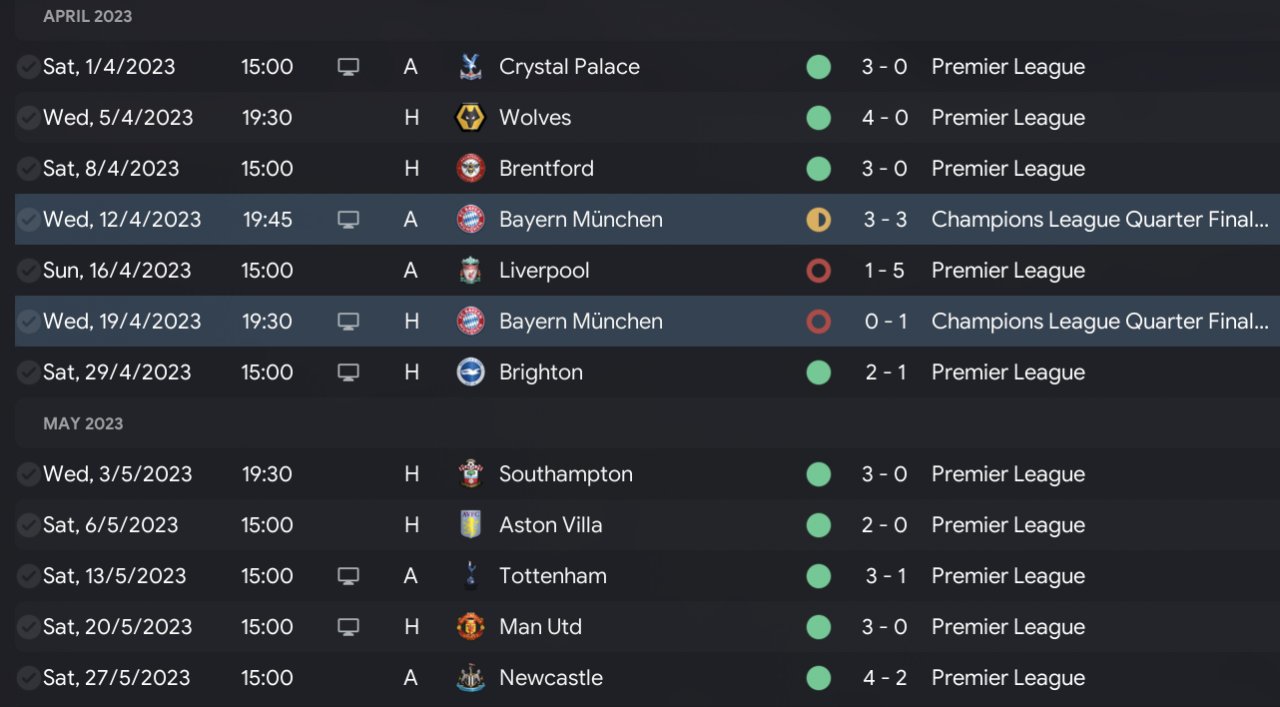
Task: Click the Liverpool club crest
Action: point(470,271)
